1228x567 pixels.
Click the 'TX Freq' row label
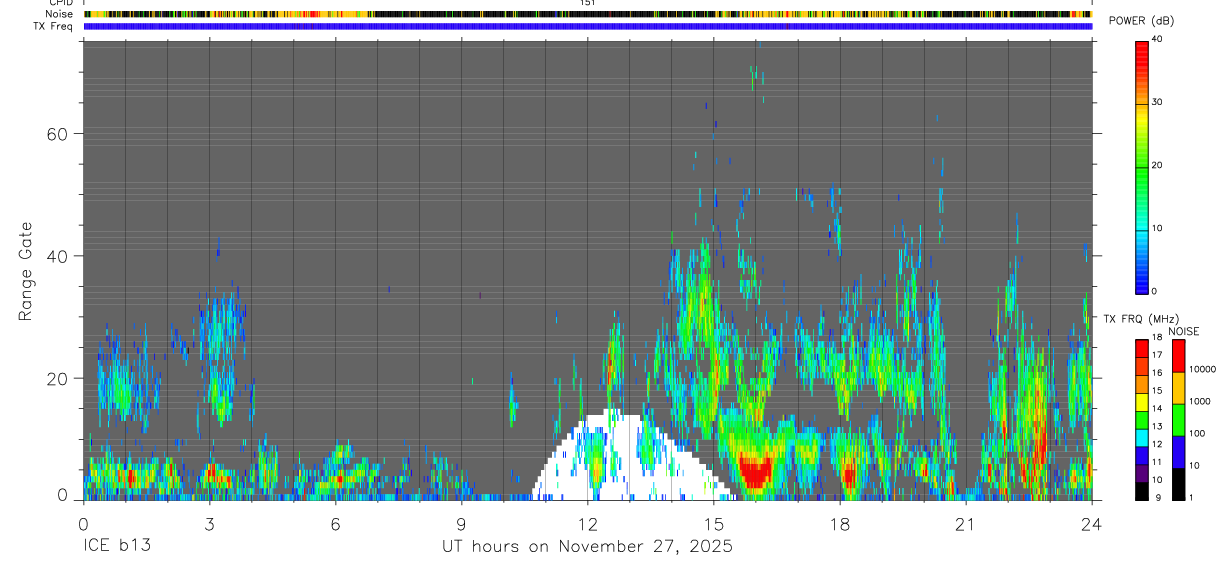pos(53,26)
